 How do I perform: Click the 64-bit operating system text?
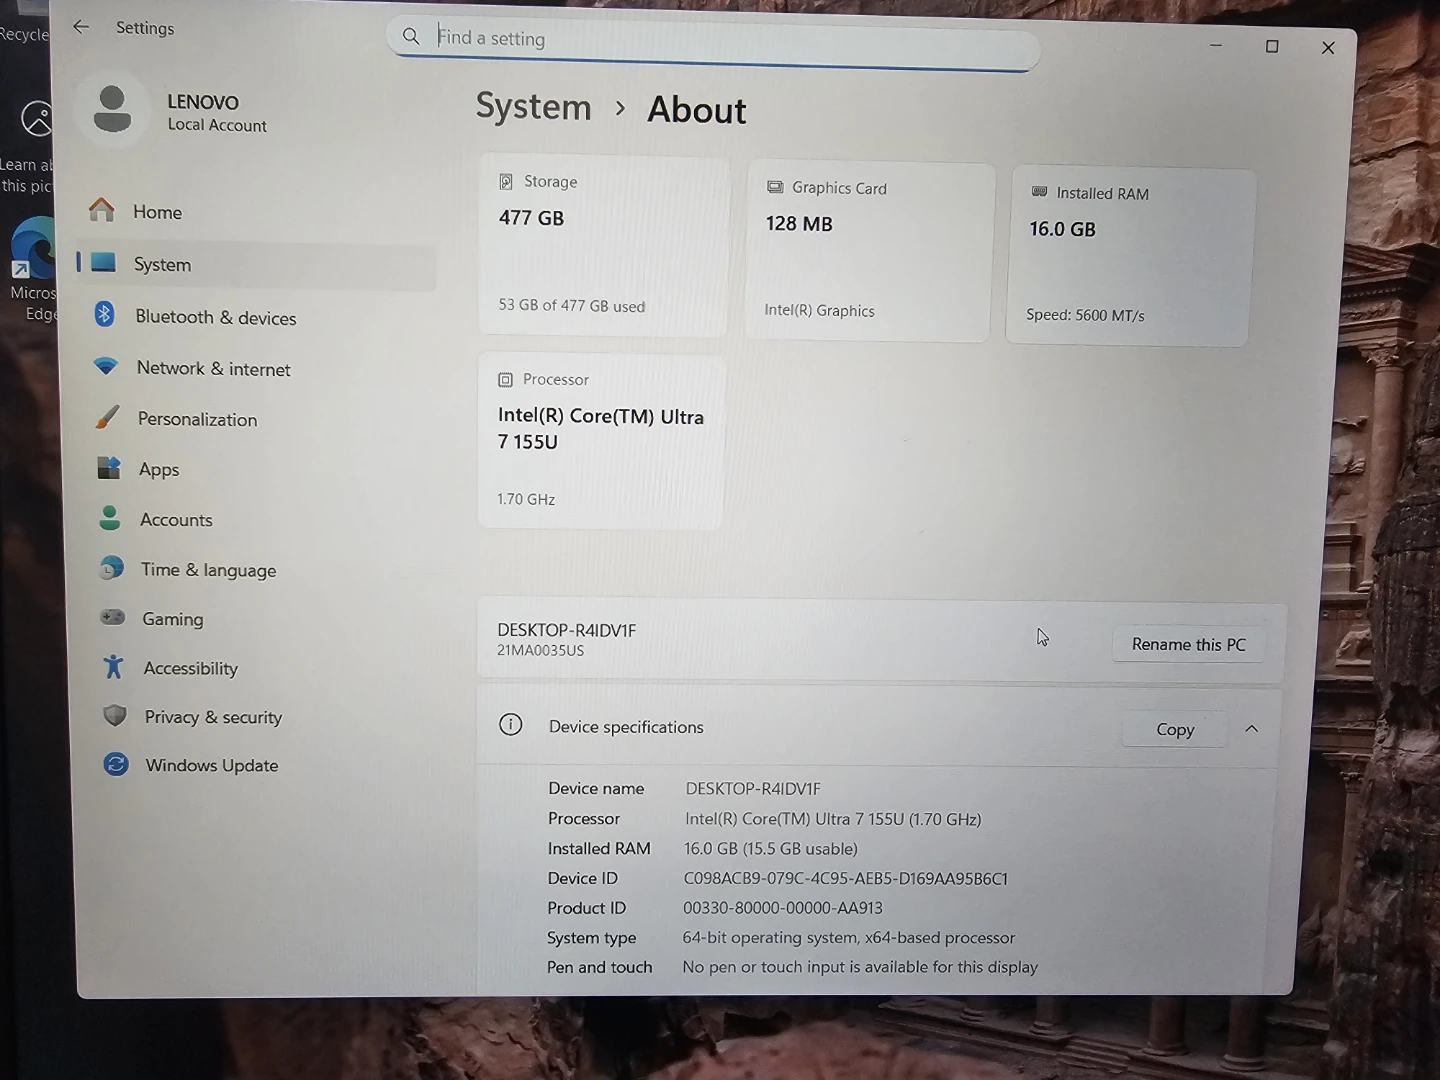pyautogui.click(x=848, y=937)
